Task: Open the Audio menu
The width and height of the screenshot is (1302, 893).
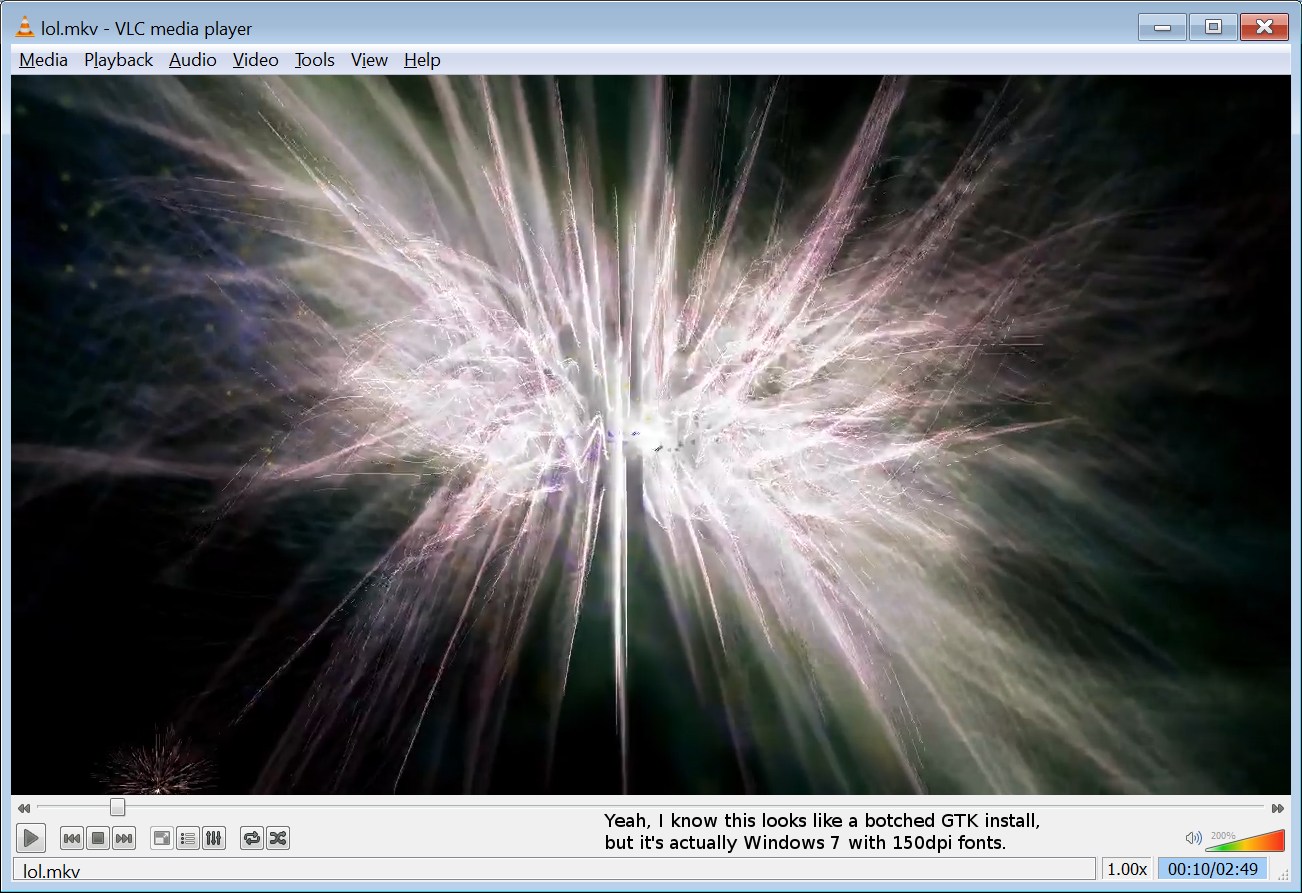Action: [x=192, y=60]
